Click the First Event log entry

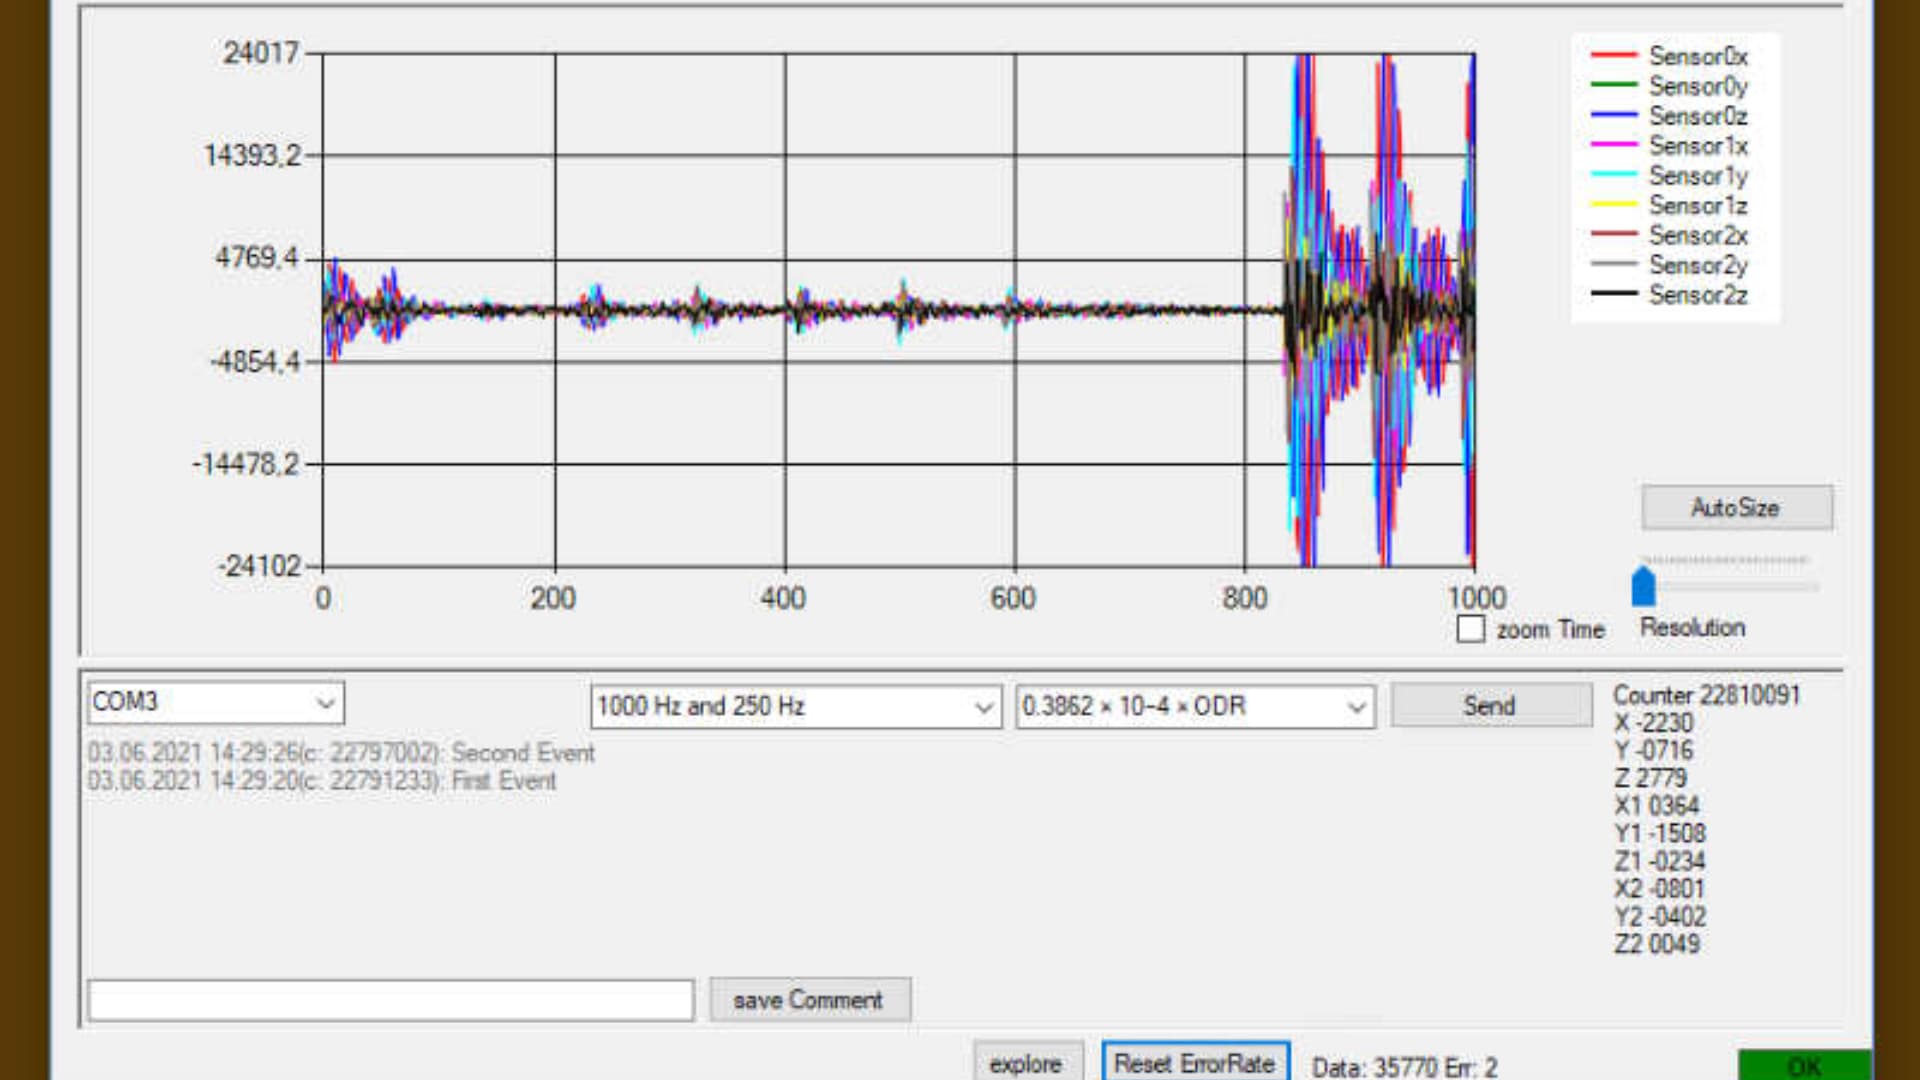point(322,781)
